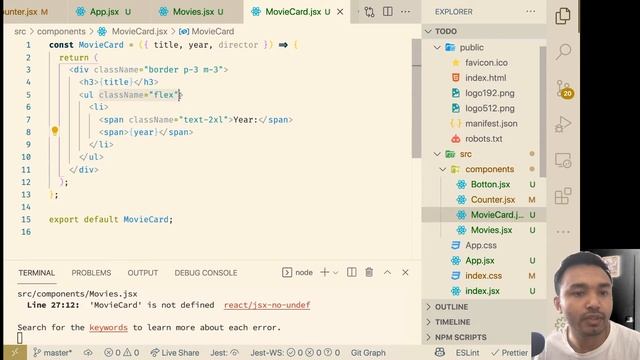
Task: Select the TERMINAL panel tab
Action: (x=36, y=273)
